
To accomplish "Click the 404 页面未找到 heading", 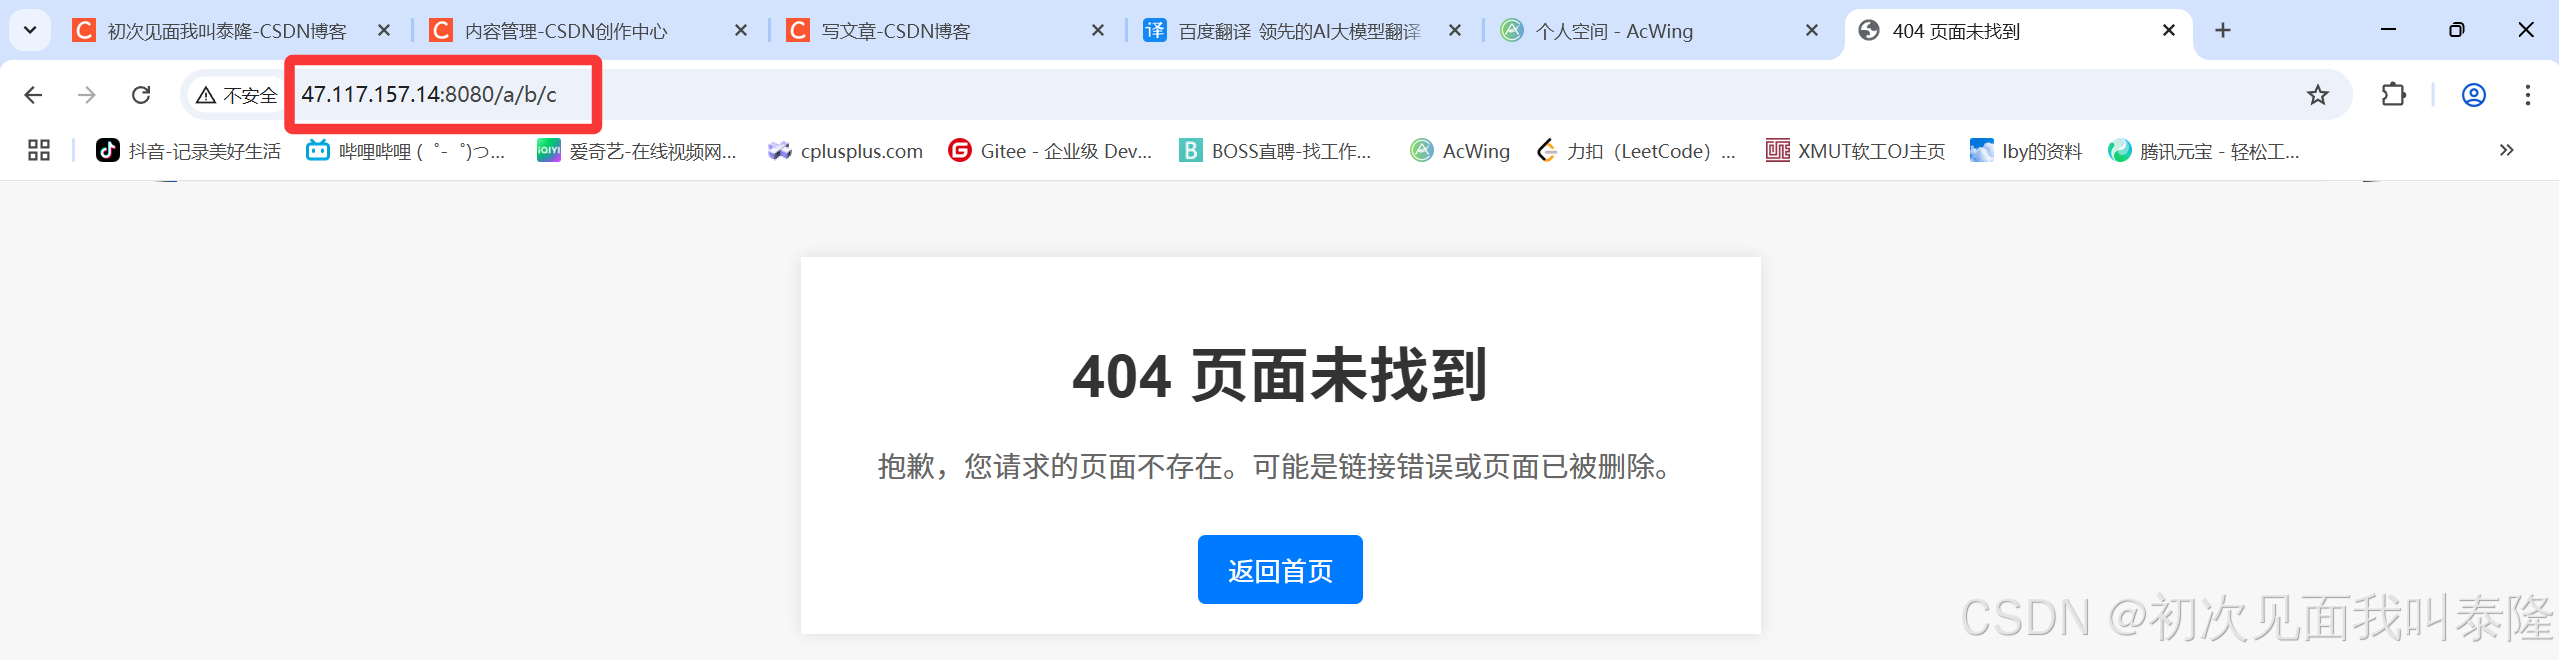I will (1280, 376).
